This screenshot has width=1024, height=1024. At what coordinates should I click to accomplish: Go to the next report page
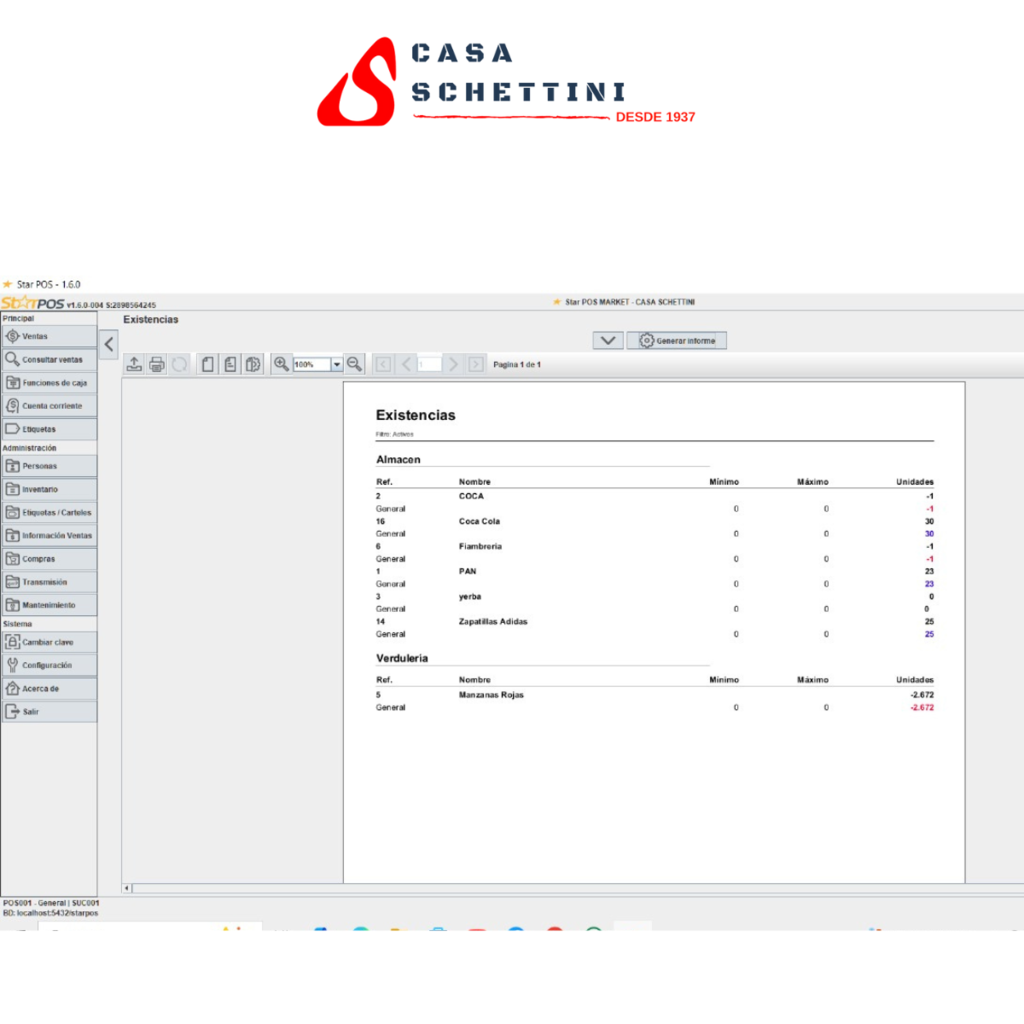pos(453,364)
